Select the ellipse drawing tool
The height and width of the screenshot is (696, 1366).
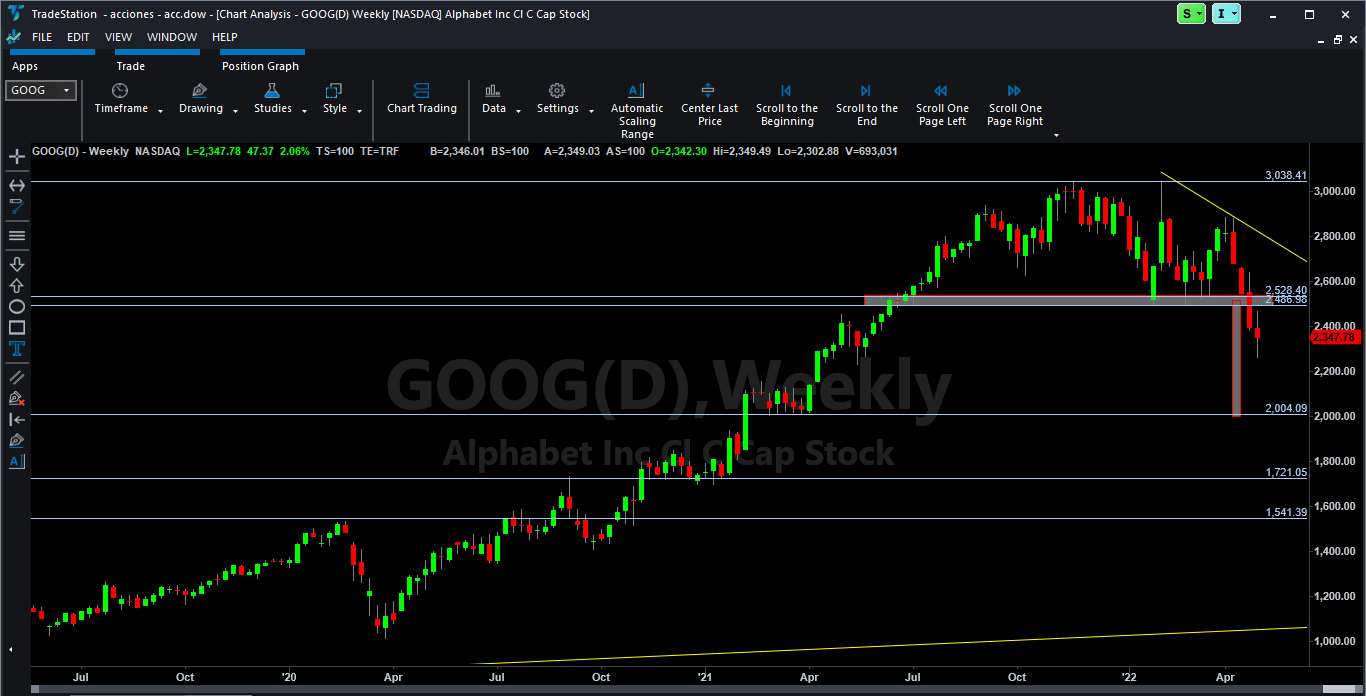(17, 307)
